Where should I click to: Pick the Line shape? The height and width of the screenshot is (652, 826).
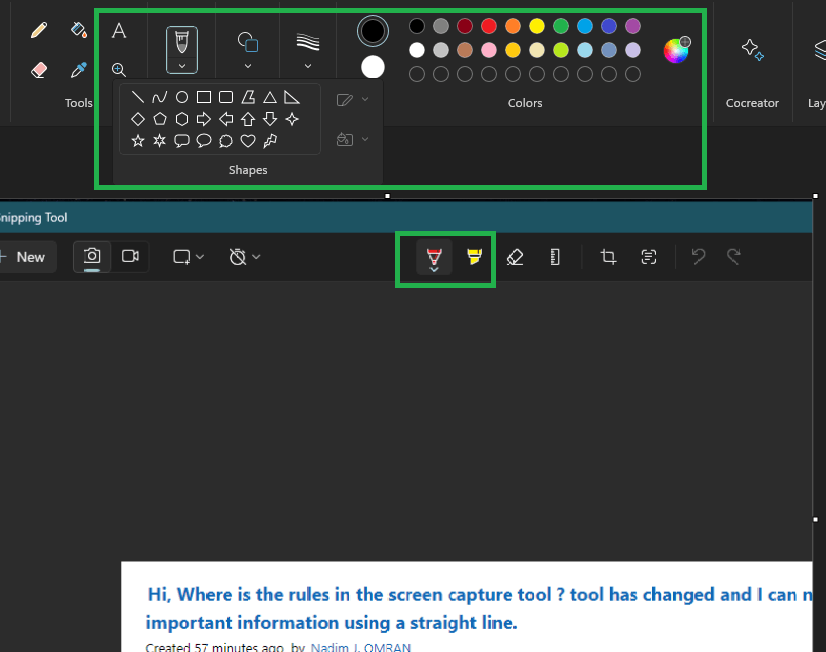pyautogui.click(x=137, y=97)
